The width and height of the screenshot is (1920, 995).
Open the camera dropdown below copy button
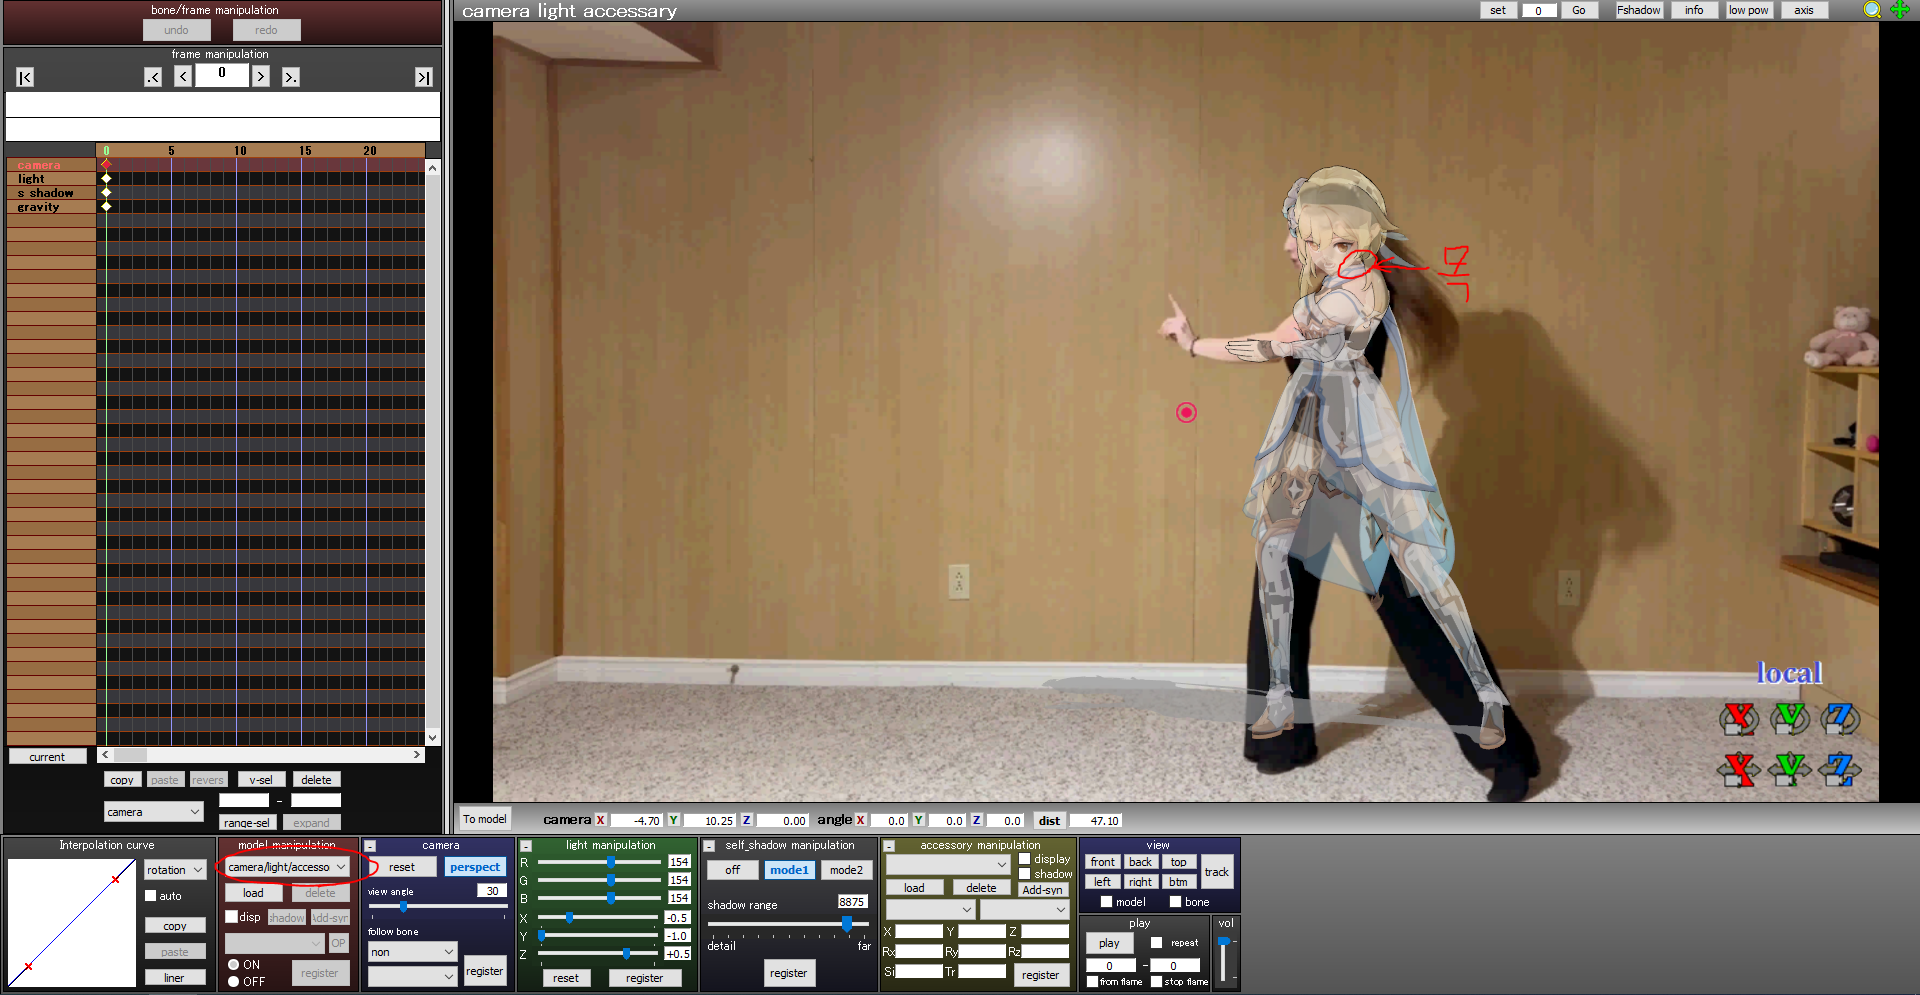(154, 812)
